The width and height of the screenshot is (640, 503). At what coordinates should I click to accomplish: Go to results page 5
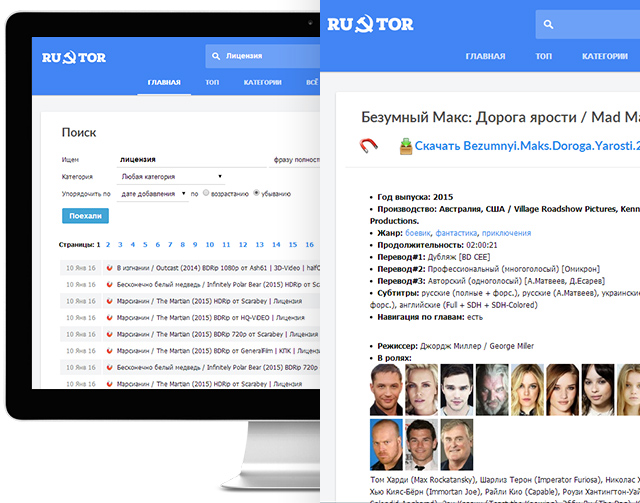tap(145, 245)
